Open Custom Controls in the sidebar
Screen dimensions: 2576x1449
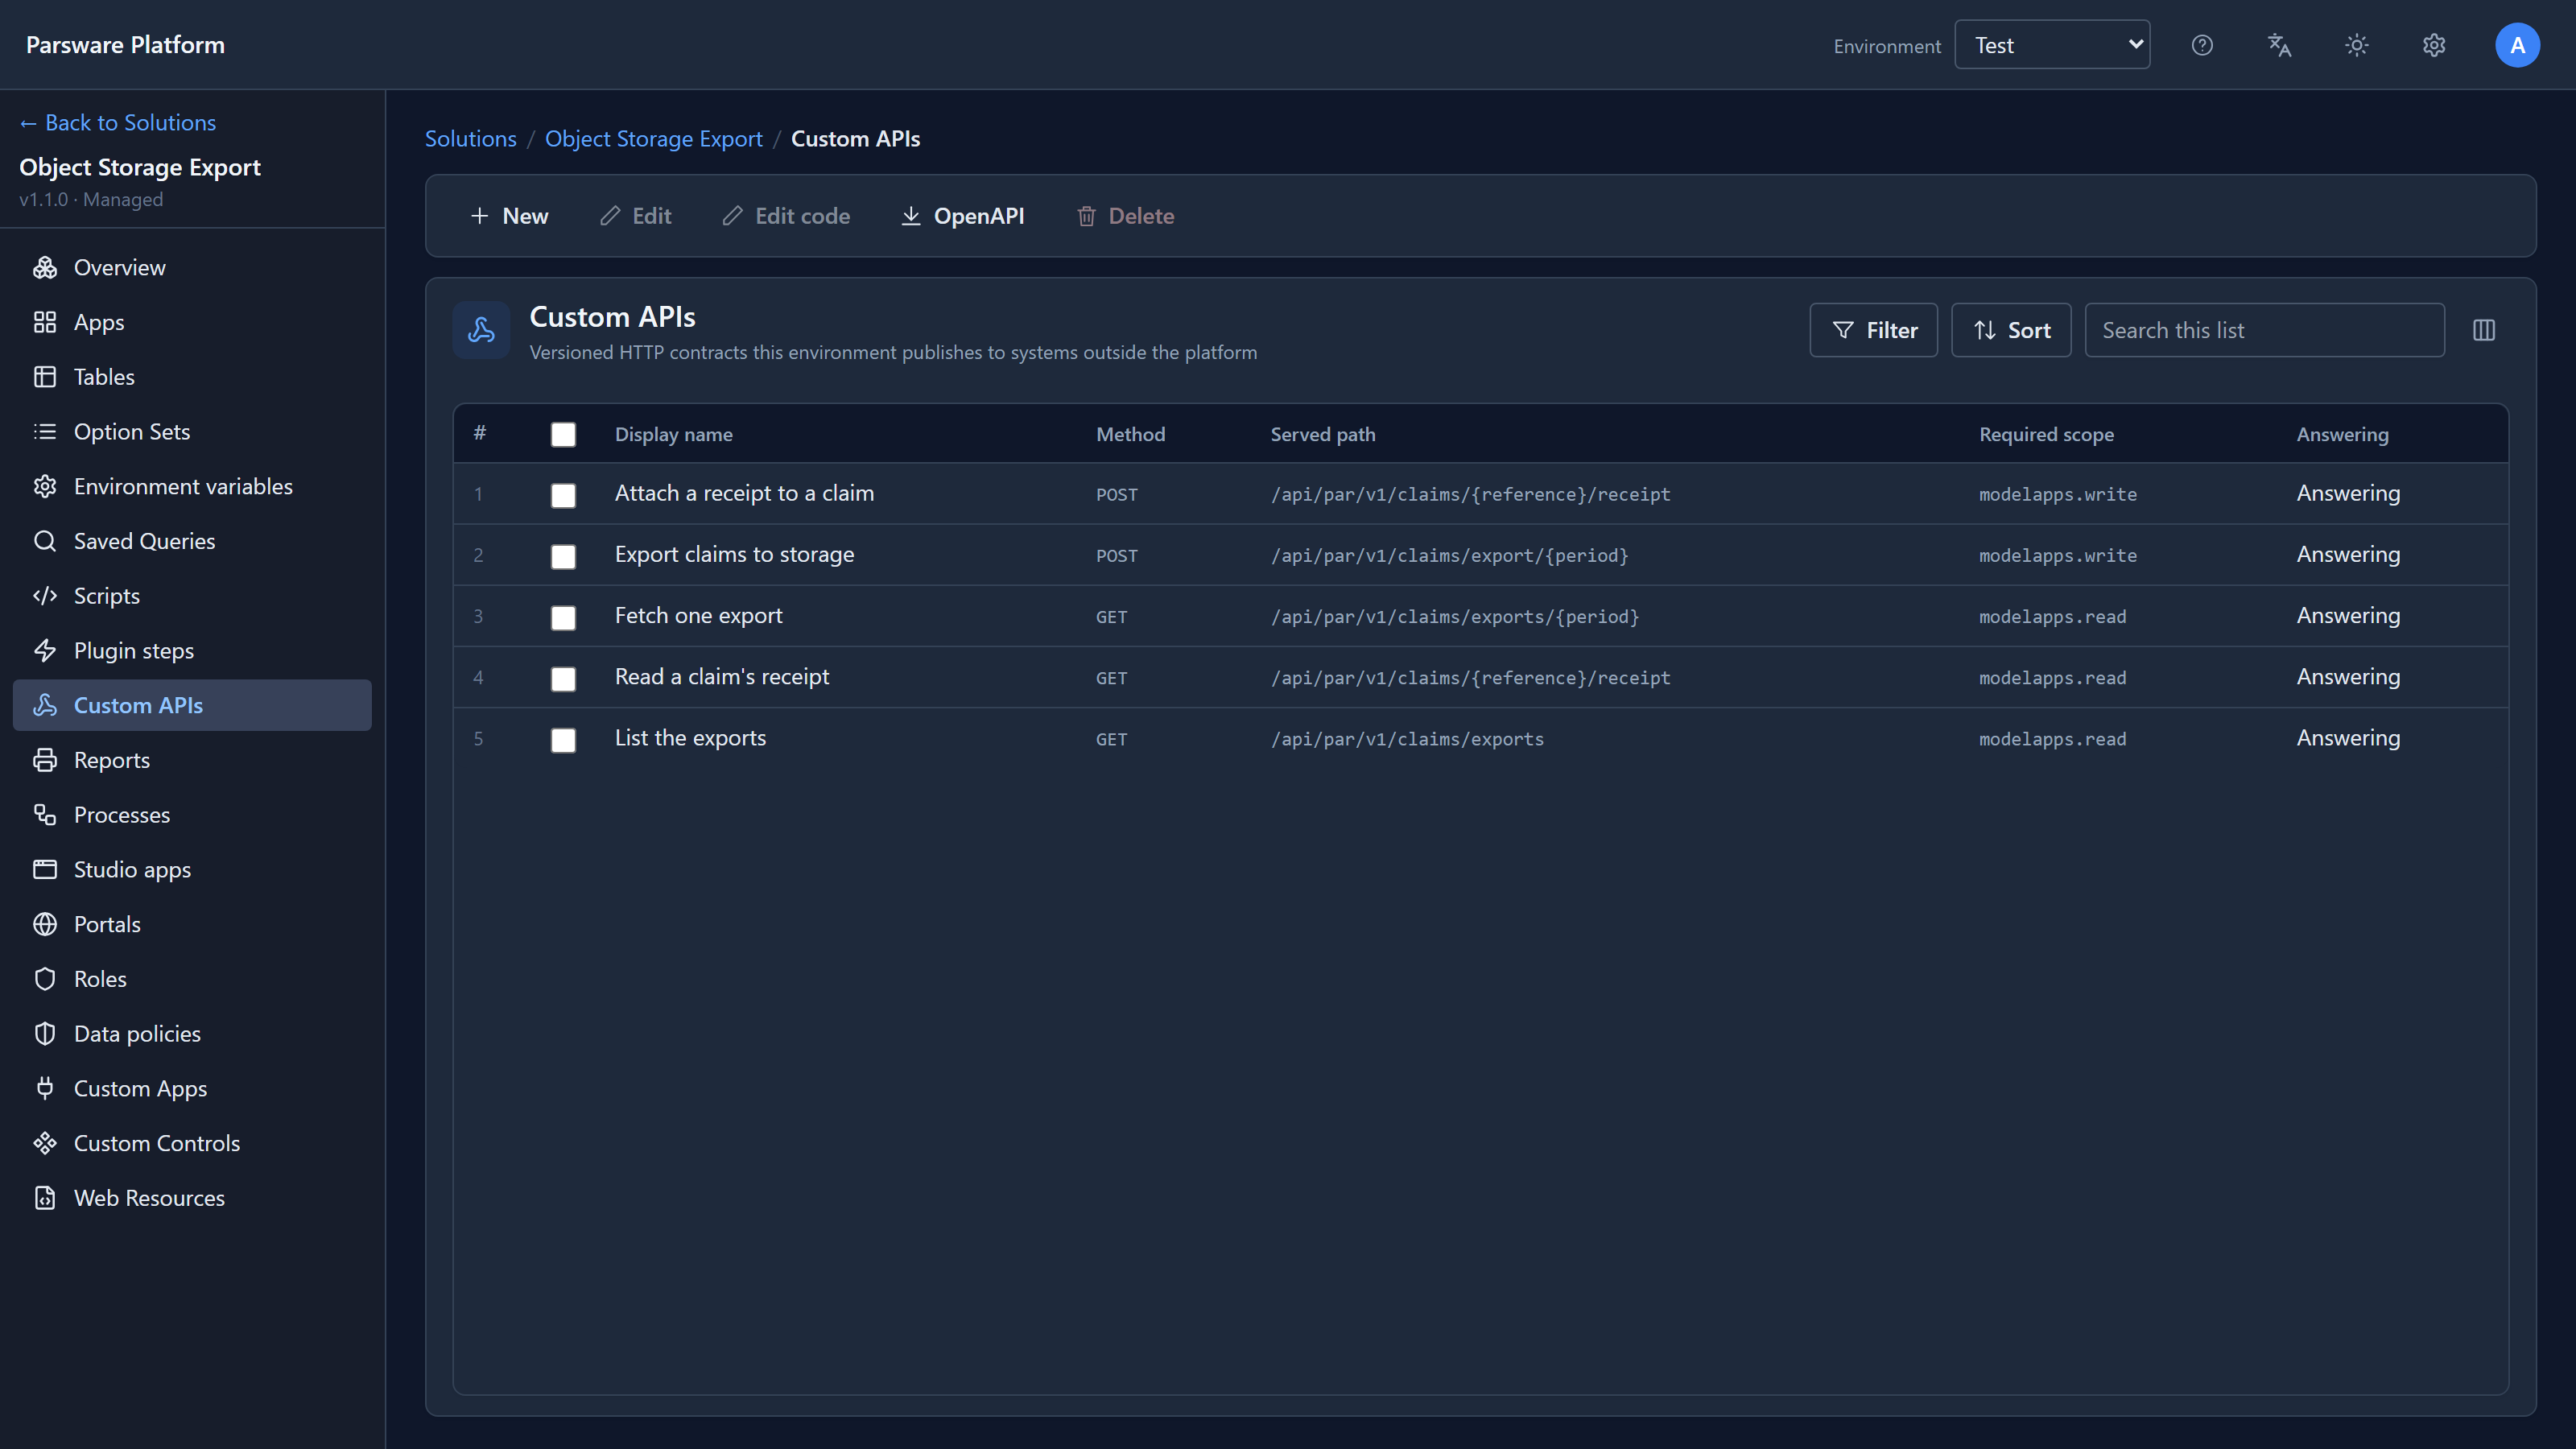pyautogui.click(x=192, y=1143)
